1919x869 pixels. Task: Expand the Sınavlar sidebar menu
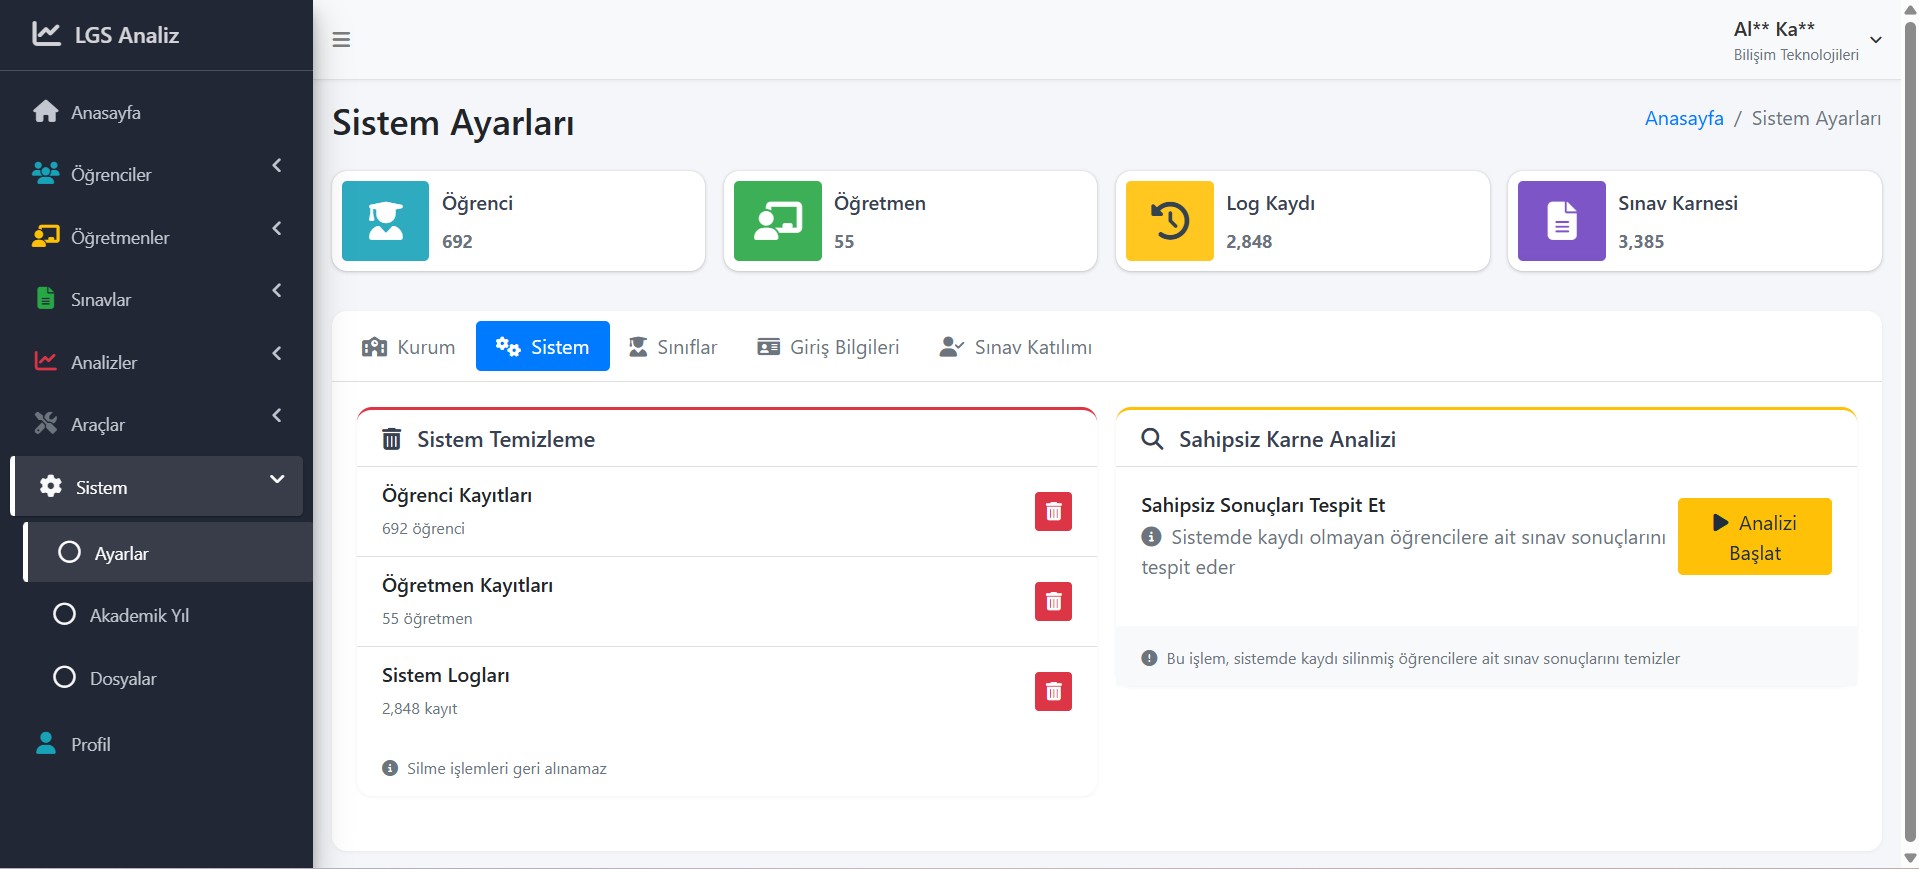click(x=156, y=299)
